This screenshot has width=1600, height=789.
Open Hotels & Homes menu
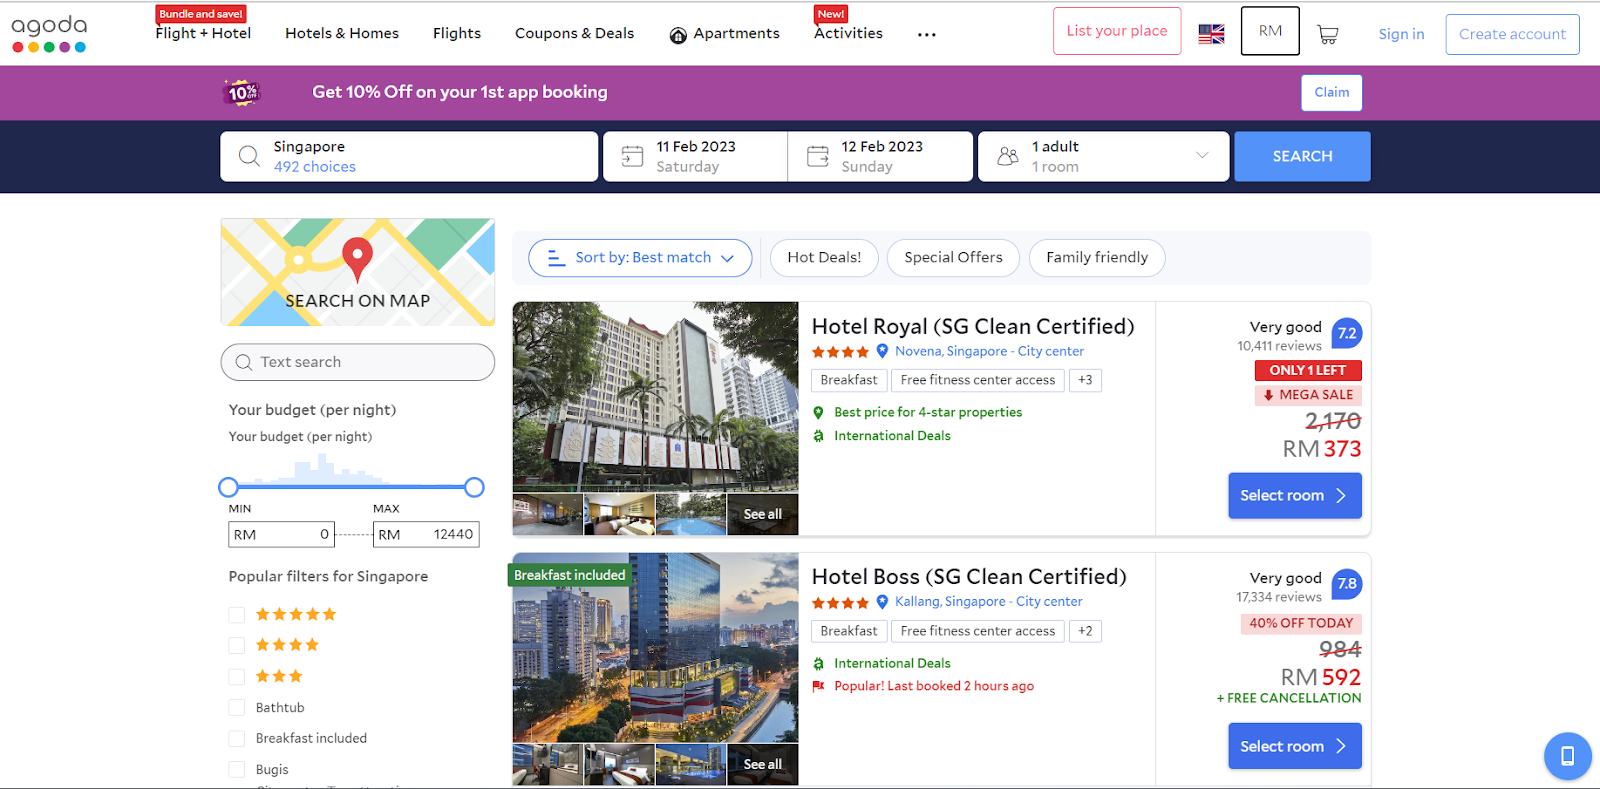click(342, 33)
